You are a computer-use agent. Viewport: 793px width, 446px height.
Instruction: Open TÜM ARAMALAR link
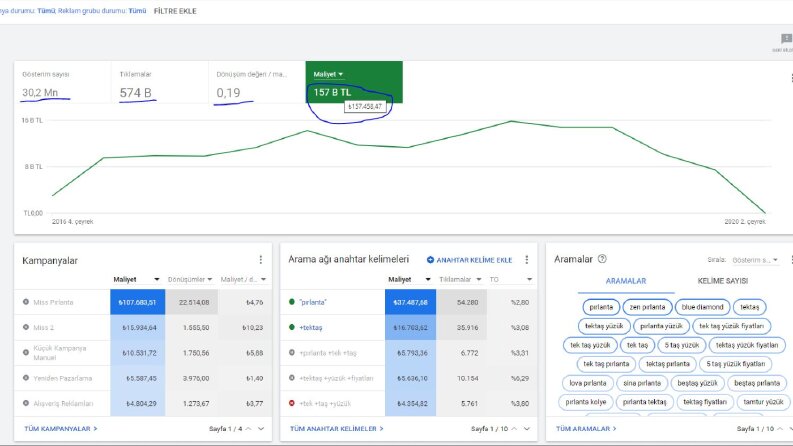pos(586,429)
